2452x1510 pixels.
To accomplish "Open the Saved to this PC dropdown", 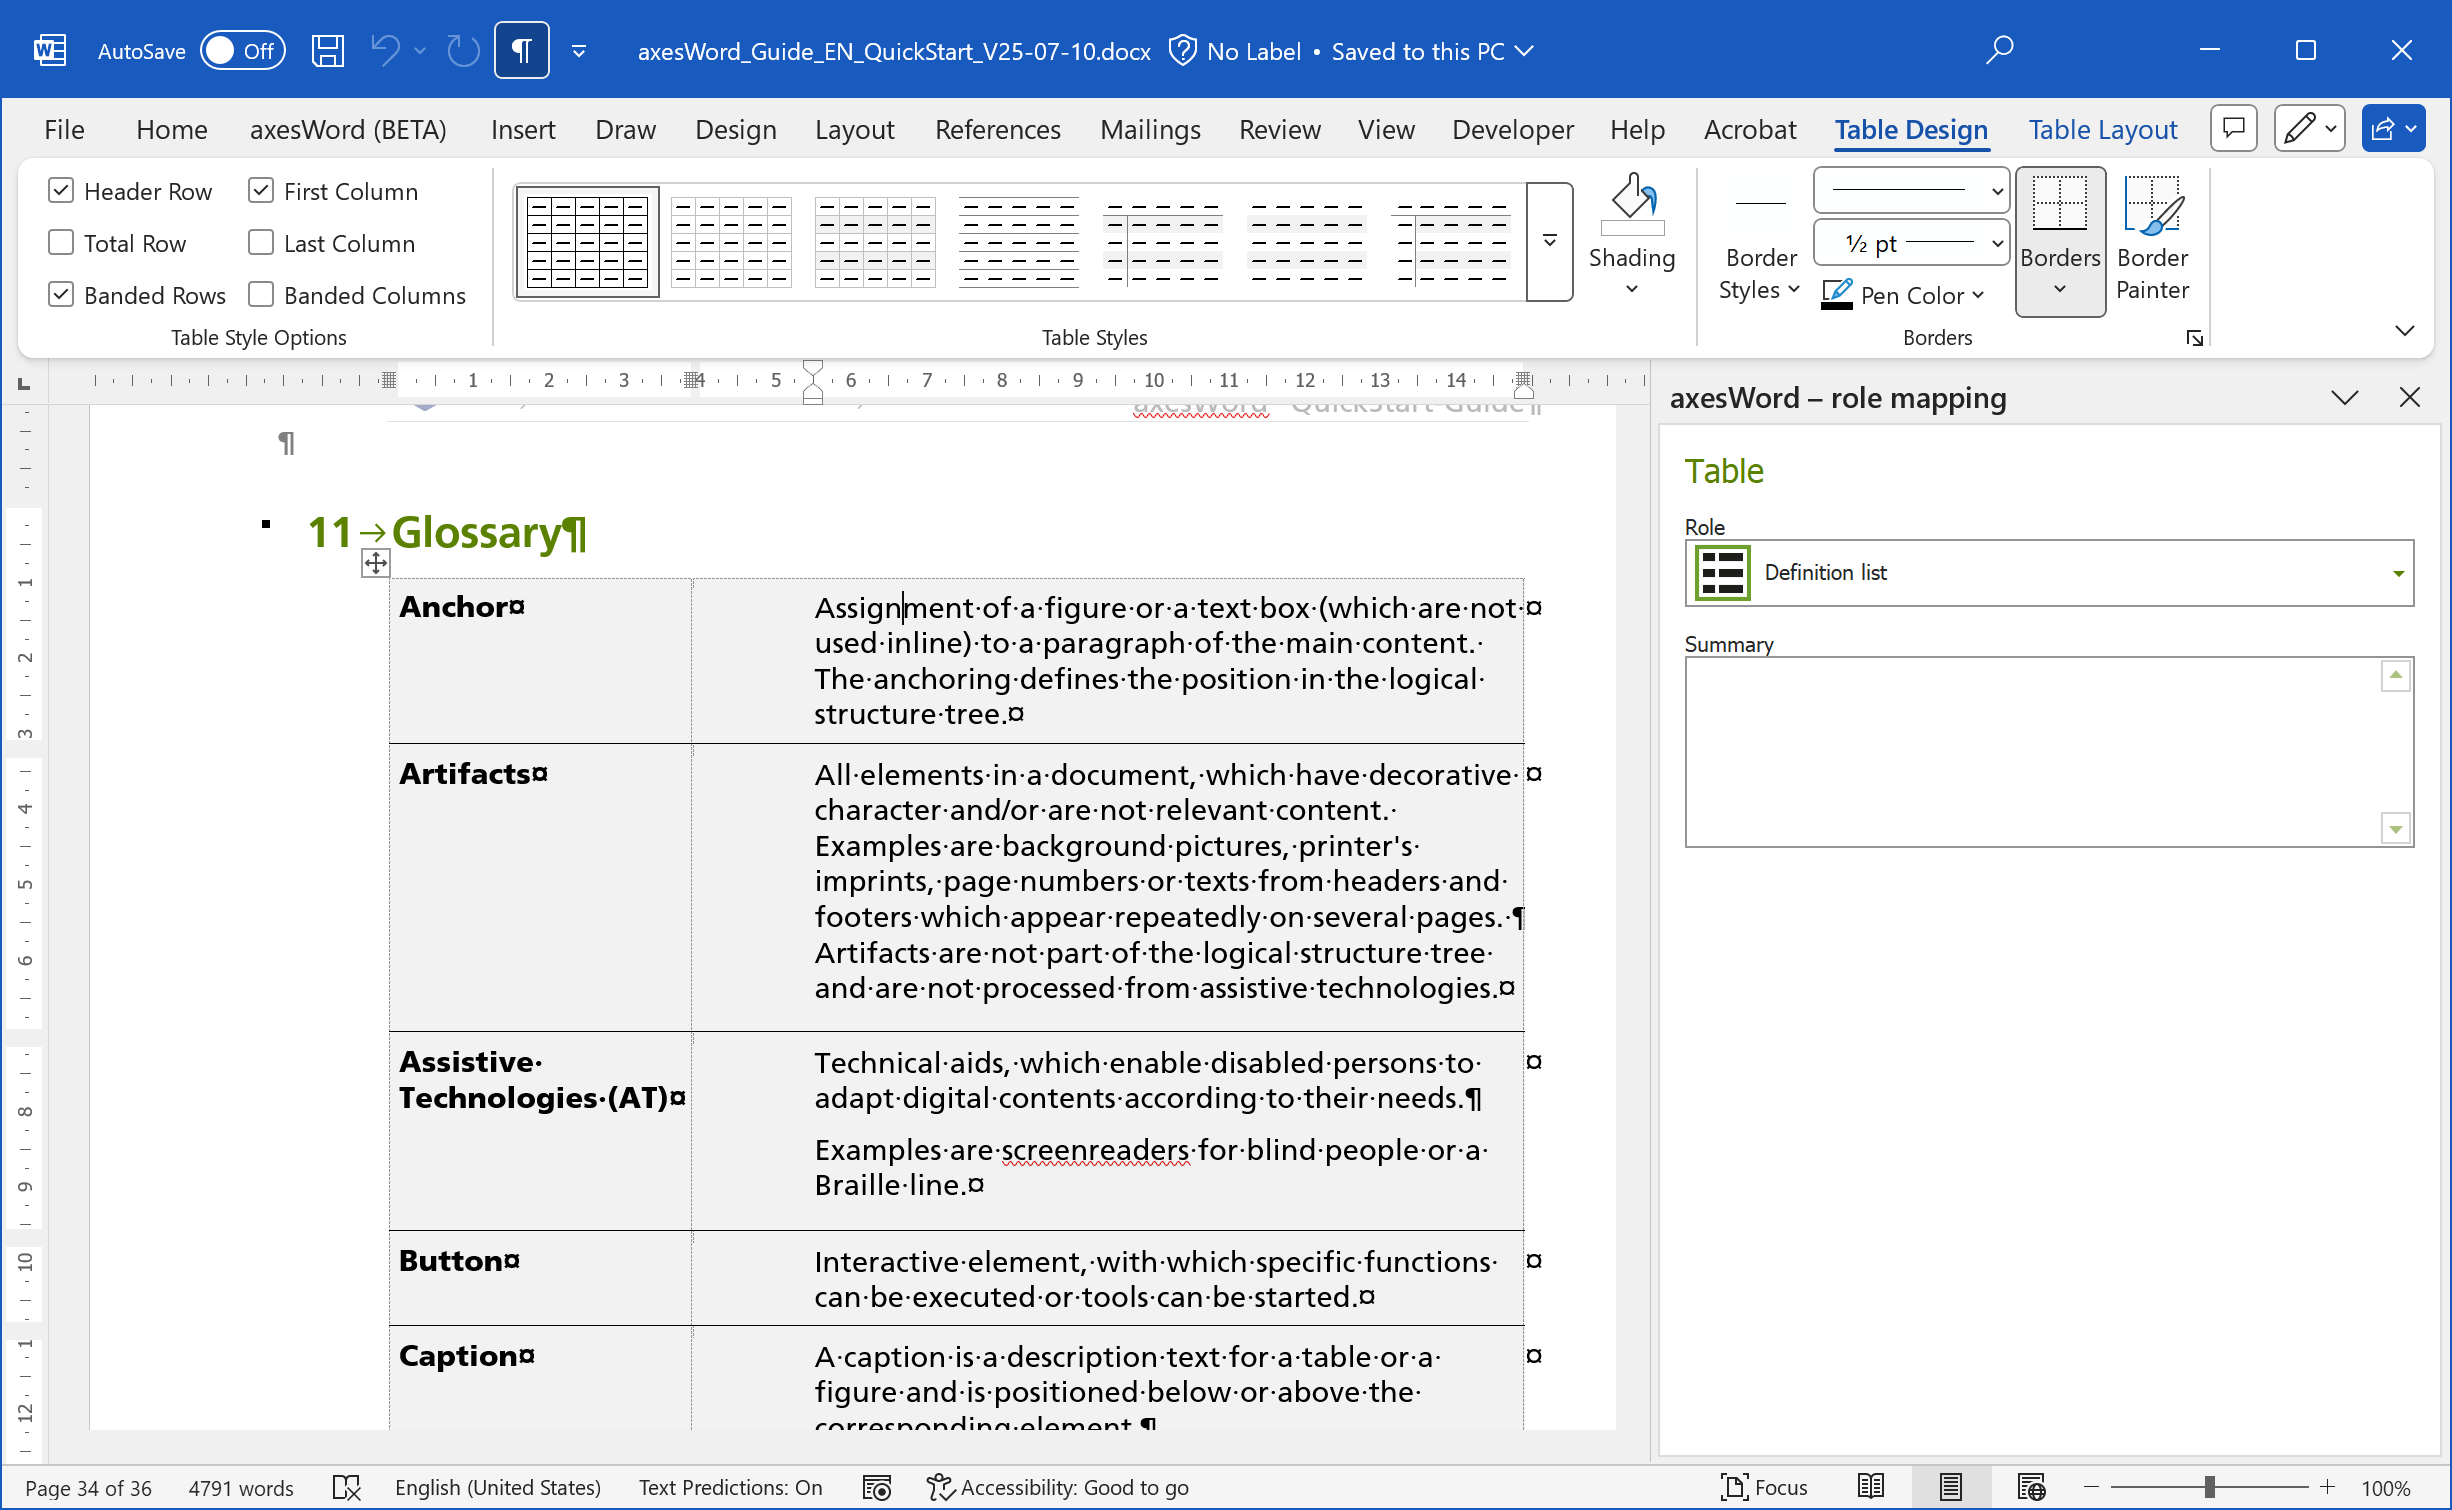I will tap(1431, 51).
